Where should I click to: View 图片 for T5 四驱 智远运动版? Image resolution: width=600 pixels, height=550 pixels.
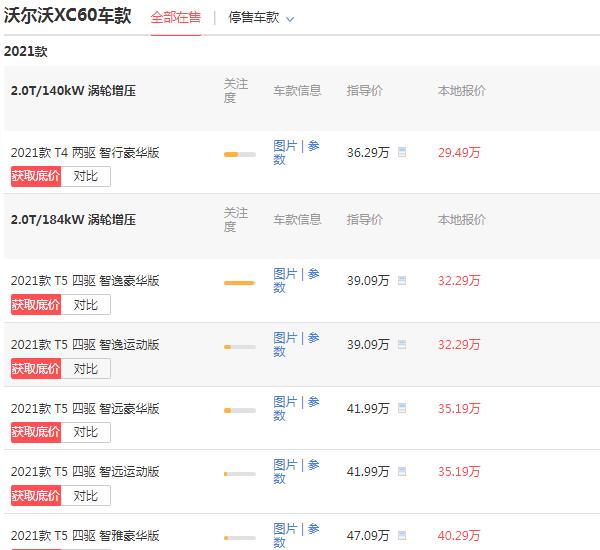tap(285, 465)
